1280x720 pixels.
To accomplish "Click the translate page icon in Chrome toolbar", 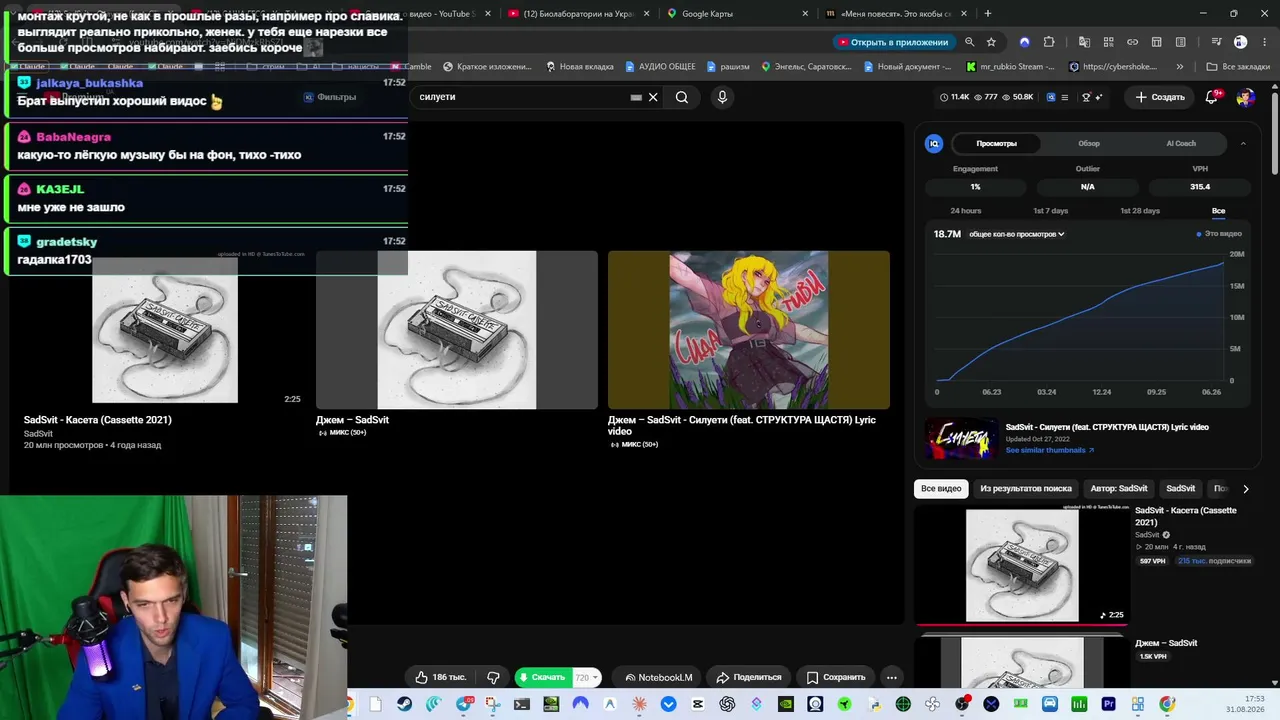I will (x=1084, y=42).
